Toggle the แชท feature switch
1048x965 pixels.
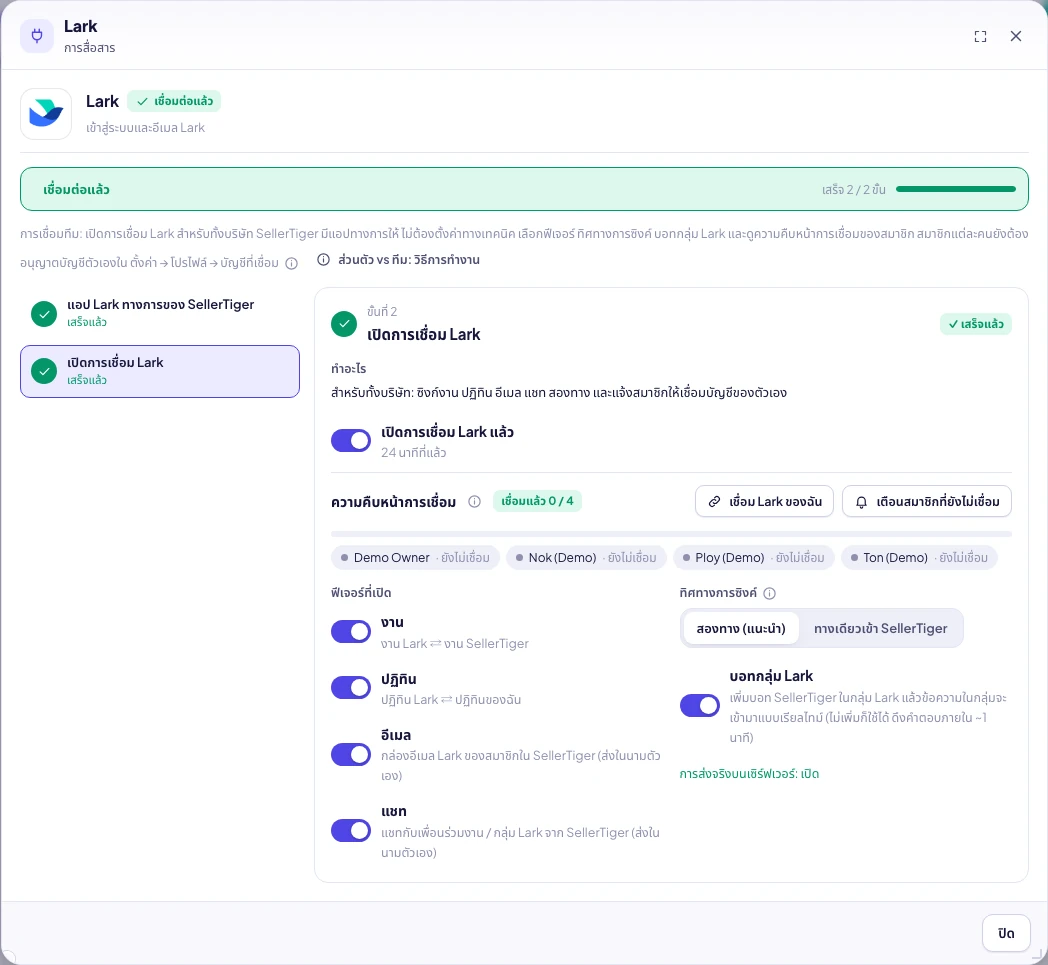point(351,831)
